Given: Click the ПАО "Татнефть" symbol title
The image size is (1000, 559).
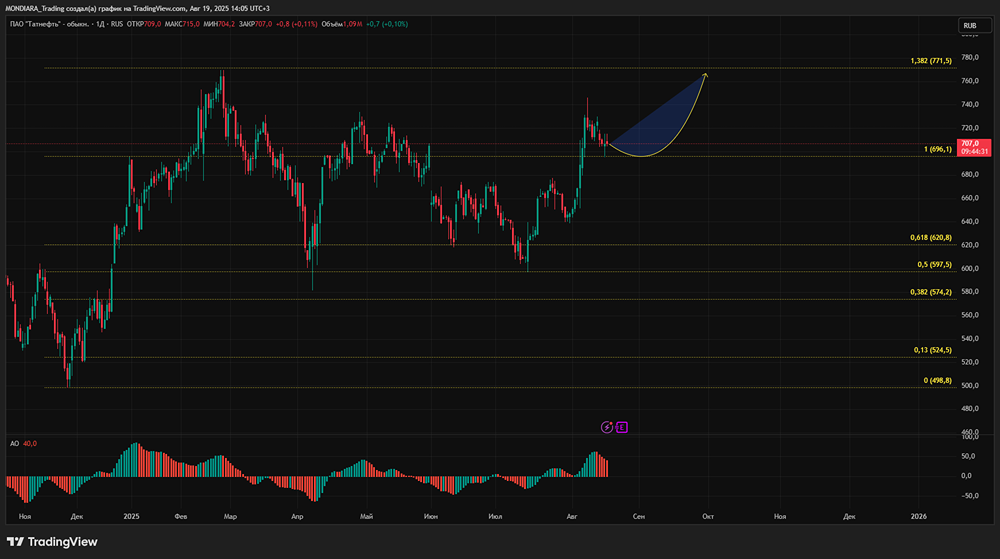Looking at the screenshot, I should pyautogui.click(x=50, y=24).
